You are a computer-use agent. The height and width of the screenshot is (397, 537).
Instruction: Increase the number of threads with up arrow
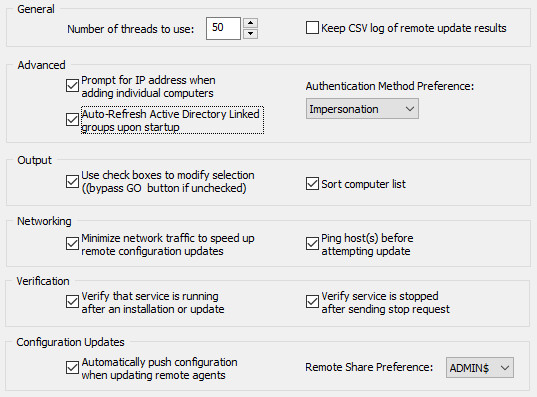tap(250, 23)
